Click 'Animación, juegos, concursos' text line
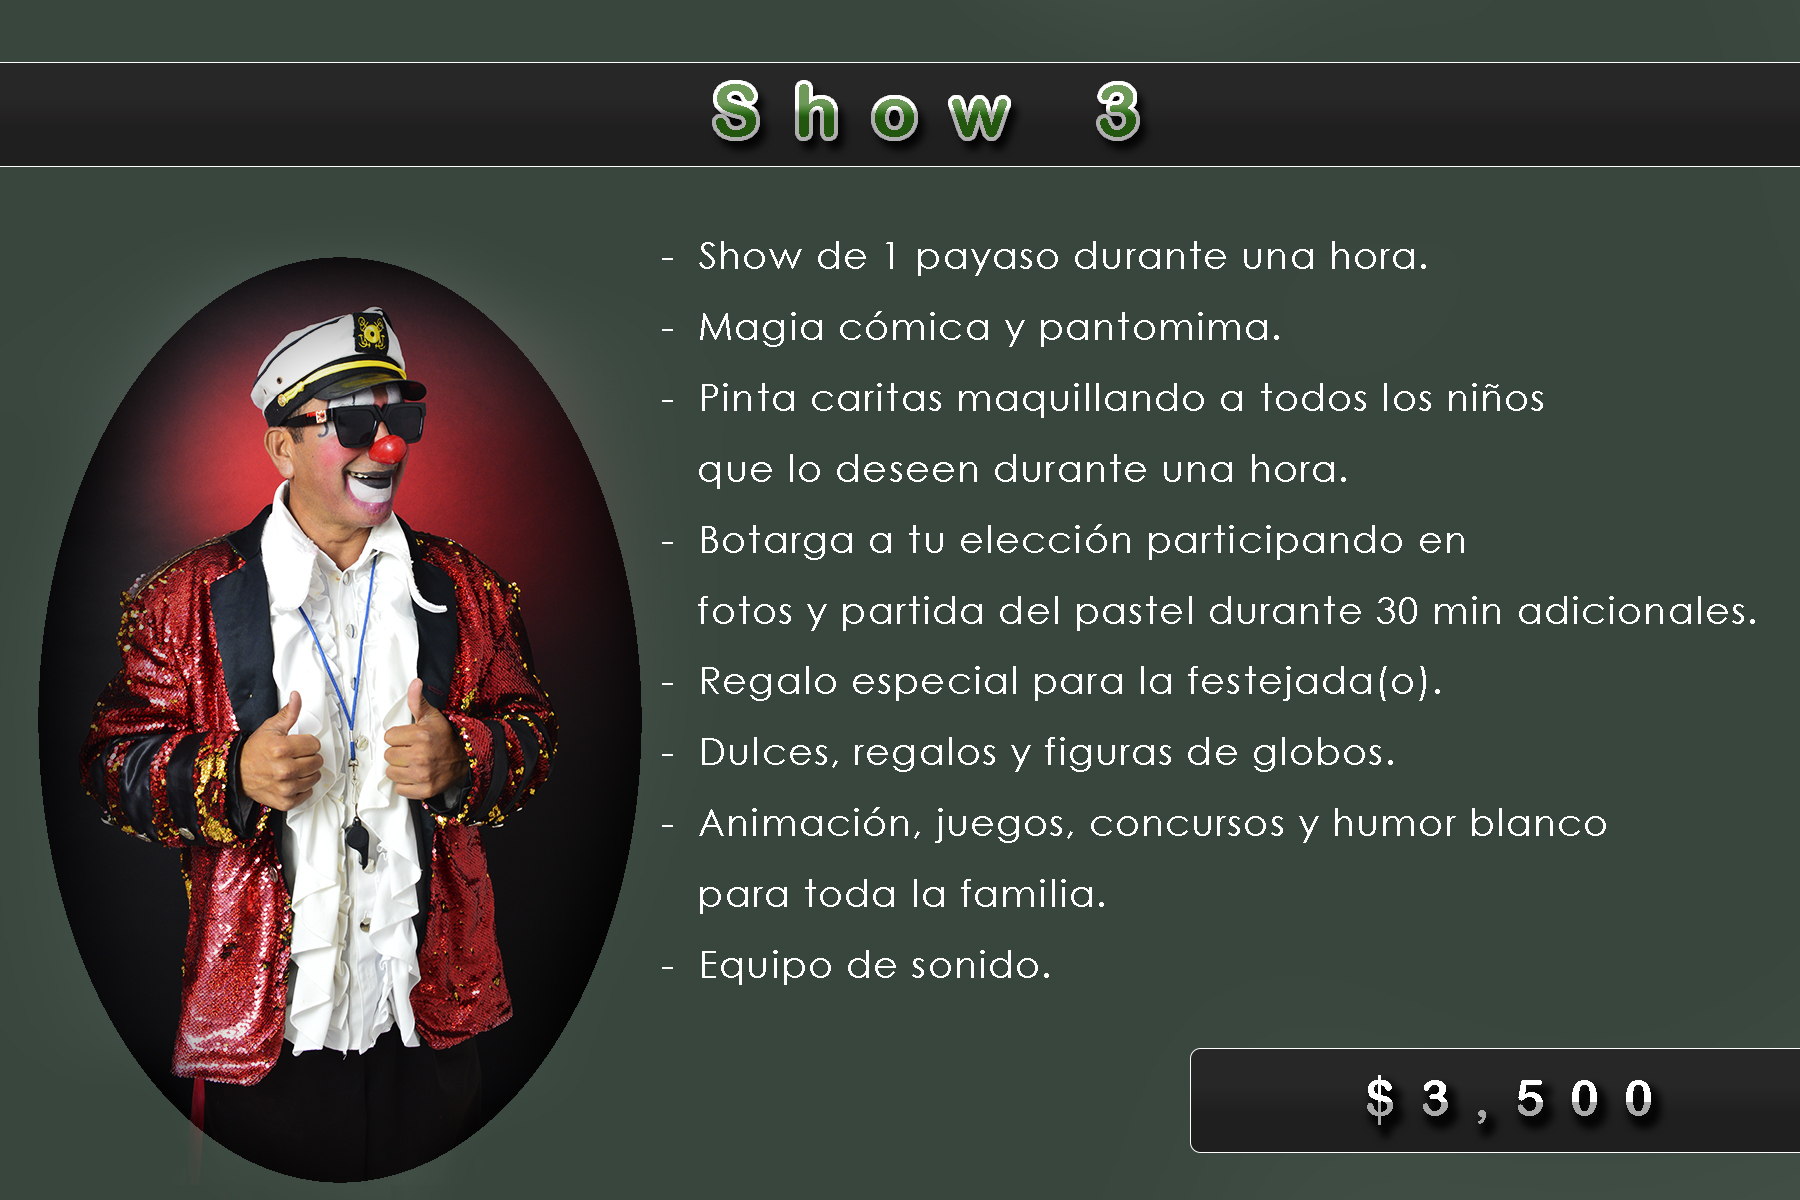 point(1152,824)
